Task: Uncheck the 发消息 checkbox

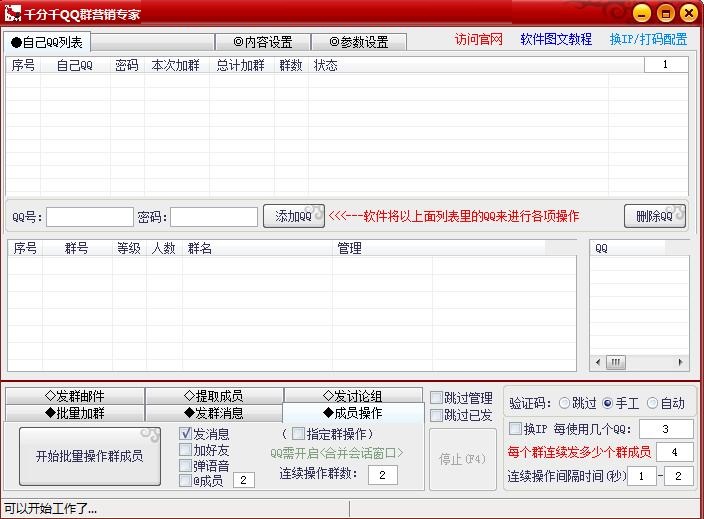Action: 185,434
